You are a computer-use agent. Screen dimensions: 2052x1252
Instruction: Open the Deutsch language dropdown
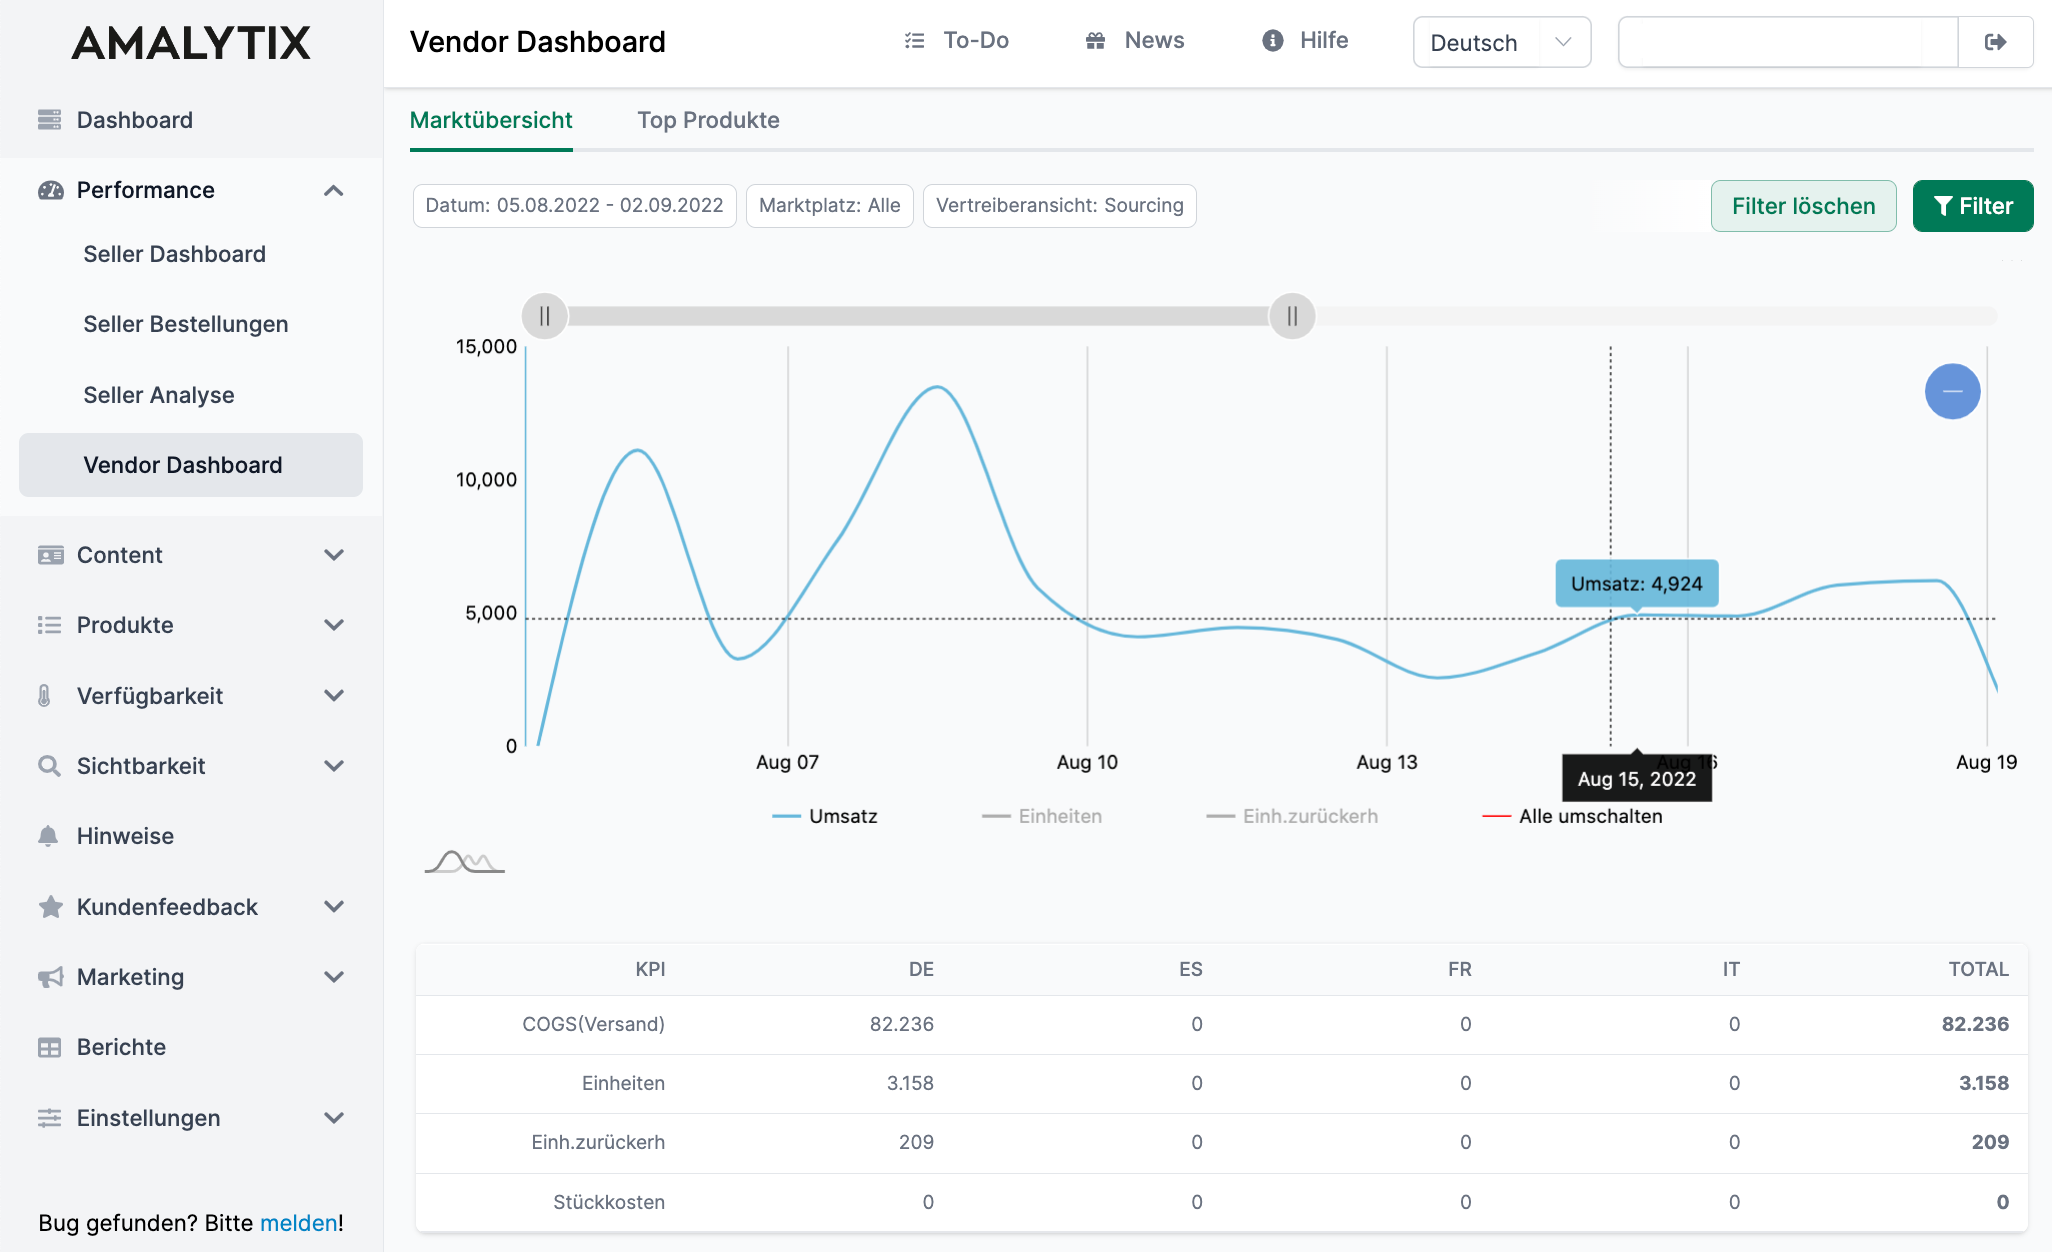(1502, 42)
